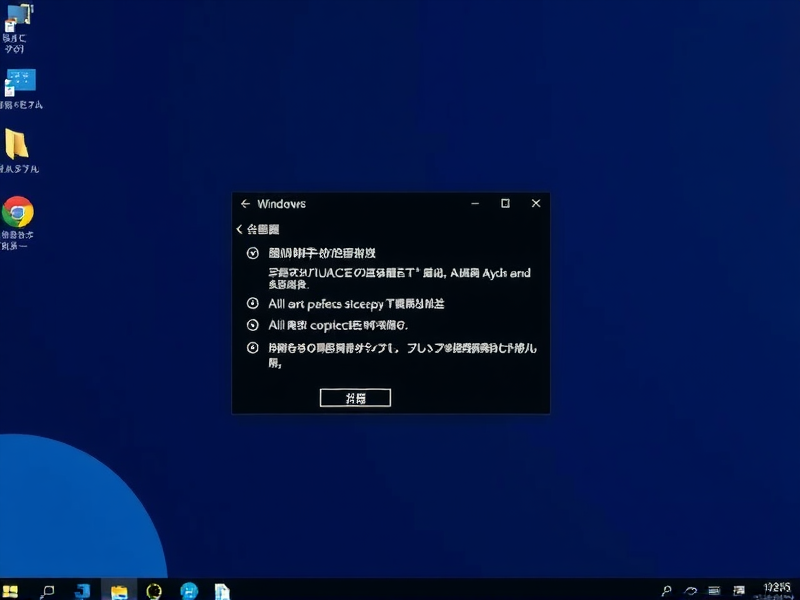Toggle the circle beside the last dialog option
Image resolution: width=800 pixels, height=600 pixels.
[252, 349]
